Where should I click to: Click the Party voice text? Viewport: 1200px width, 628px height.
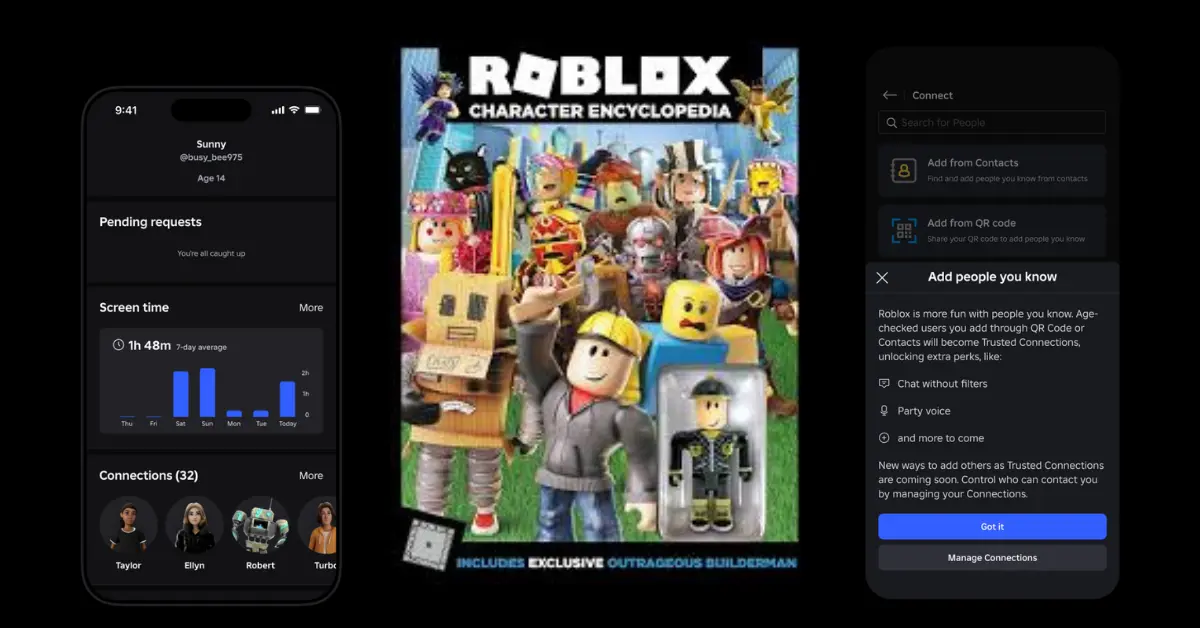(924, 411)
